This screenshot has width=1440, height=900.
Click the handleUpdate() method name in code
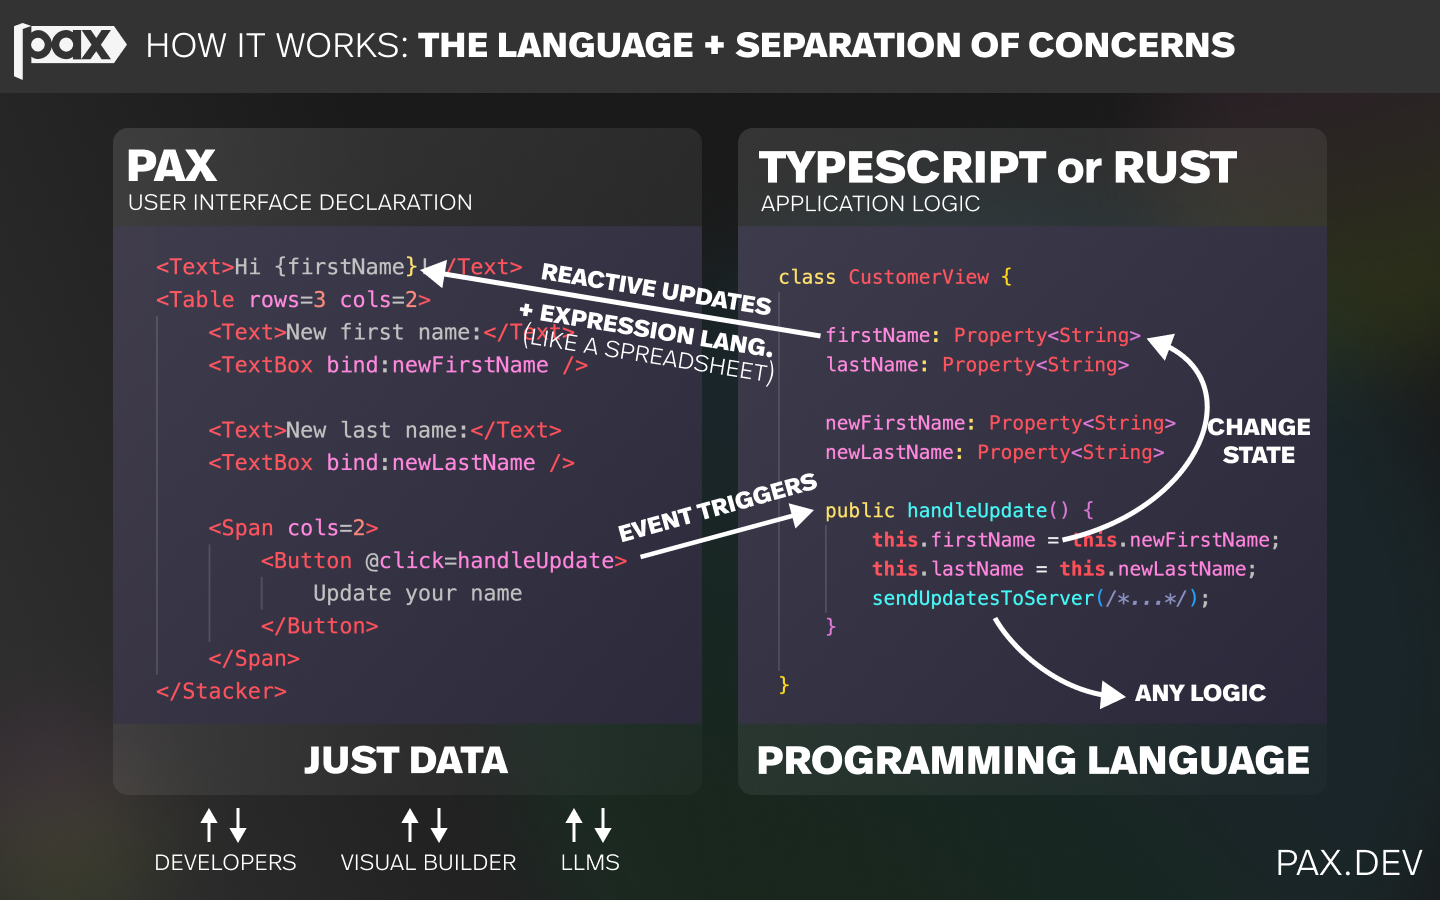(x=976, y=511)
